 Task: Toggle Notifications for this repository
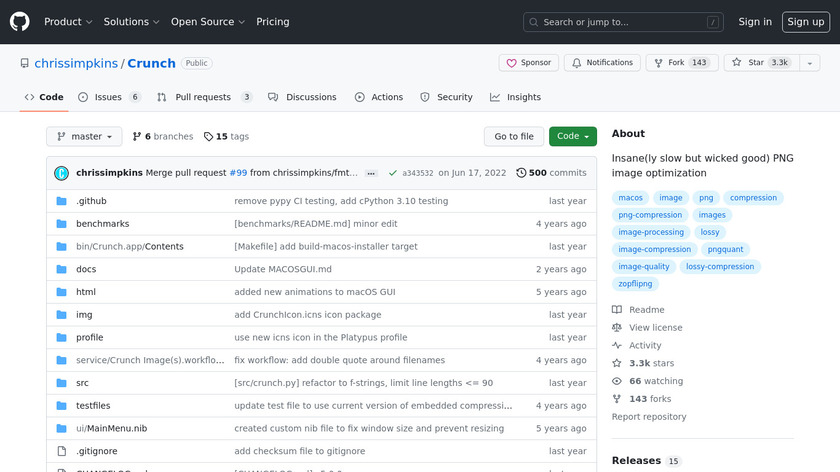[x=602, y=63]
